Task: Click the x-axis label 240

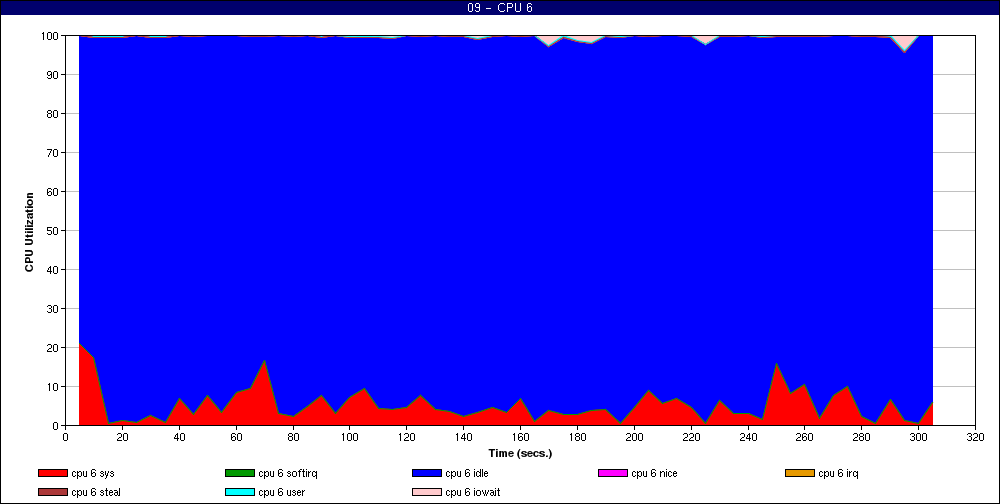Action: point(747,437)
